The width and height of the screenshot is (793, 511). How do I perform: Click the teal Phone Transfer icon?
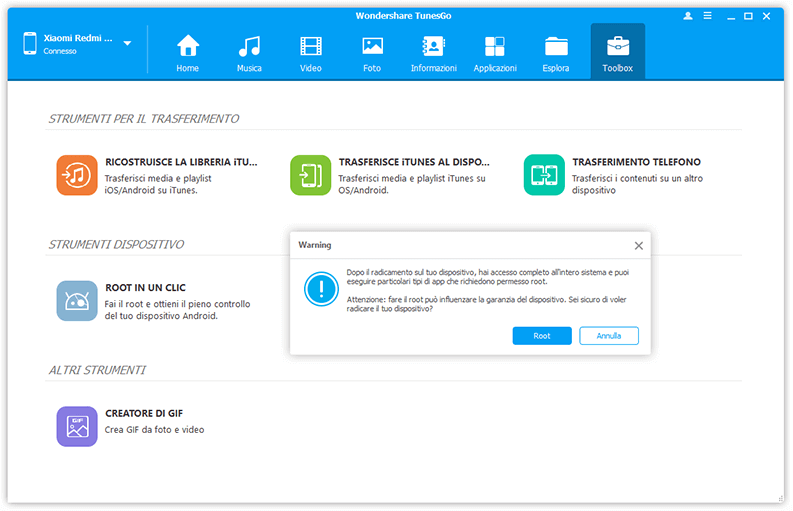coord(544,175)
